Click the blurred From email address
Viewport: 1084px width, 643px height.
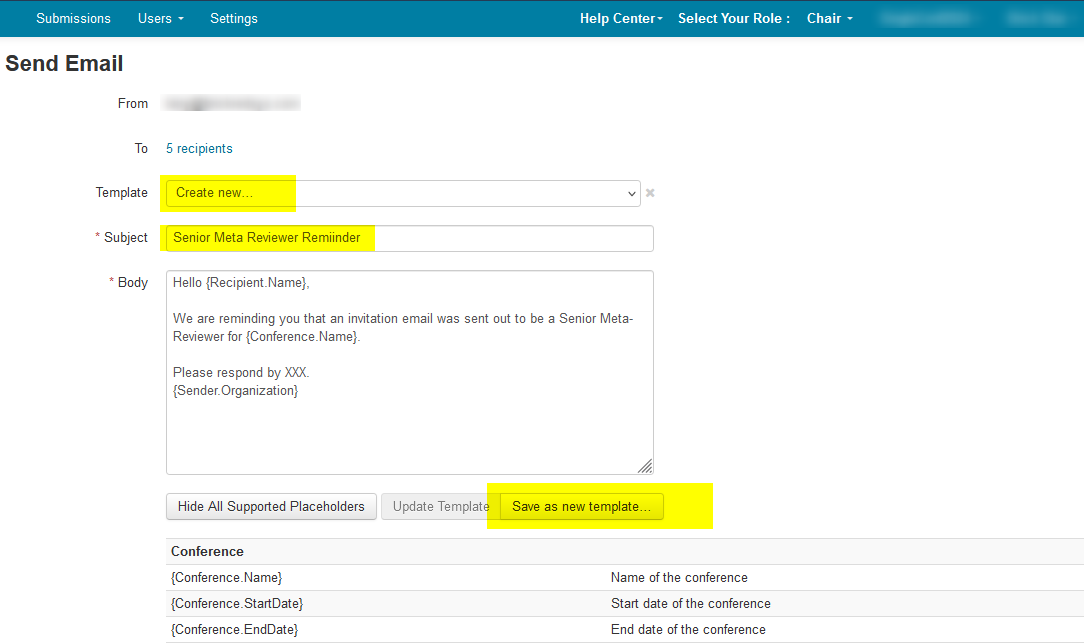click(232, 104)
